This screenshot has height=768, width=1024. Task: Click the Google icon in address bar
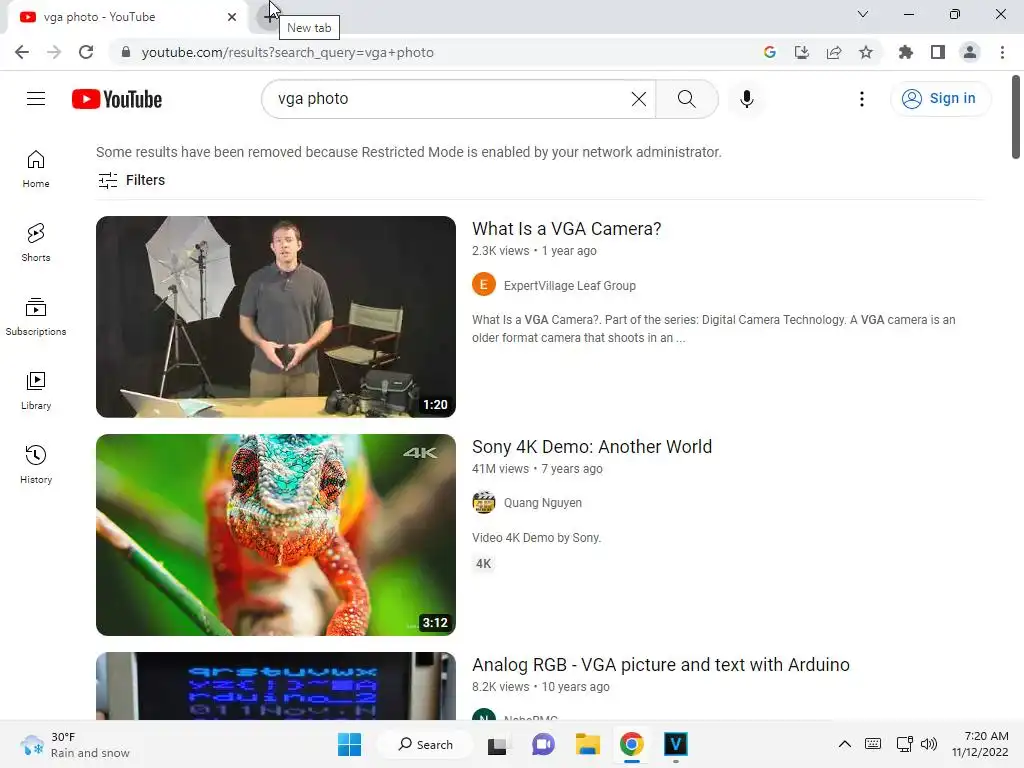click(x=770, y=52)
